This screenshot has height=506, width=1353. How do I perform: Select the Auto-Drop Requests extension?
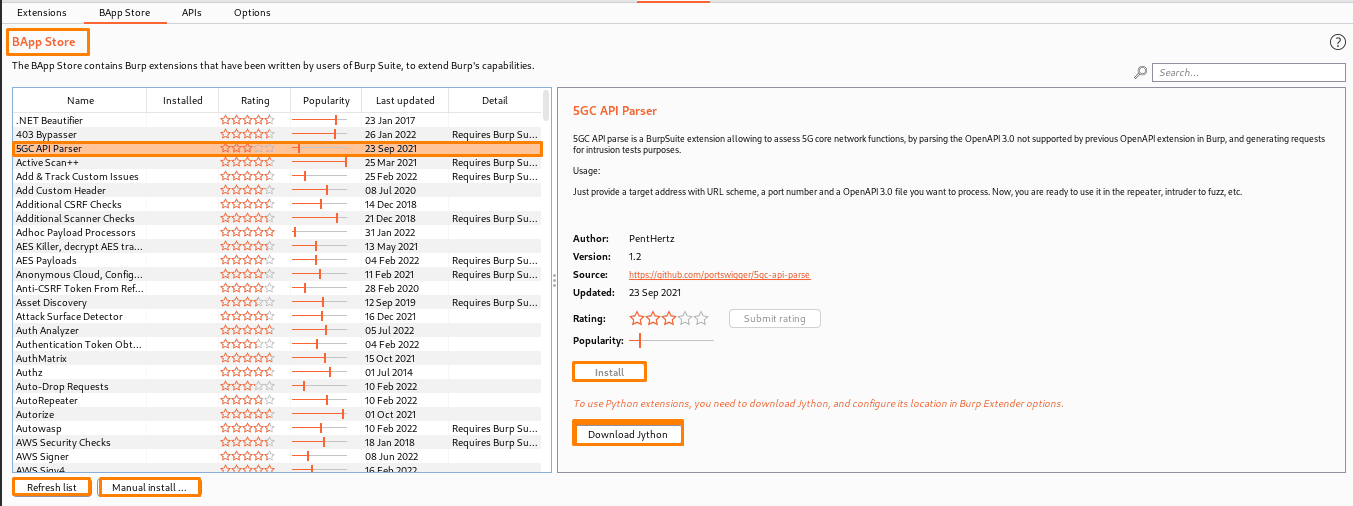coord(277,386)
